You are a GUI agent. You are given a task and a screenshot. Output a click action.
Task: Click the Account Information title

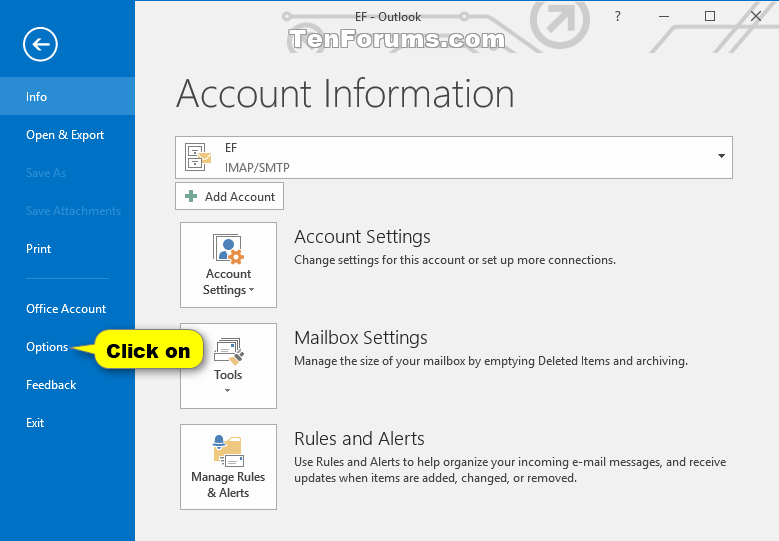pos(345,93)
